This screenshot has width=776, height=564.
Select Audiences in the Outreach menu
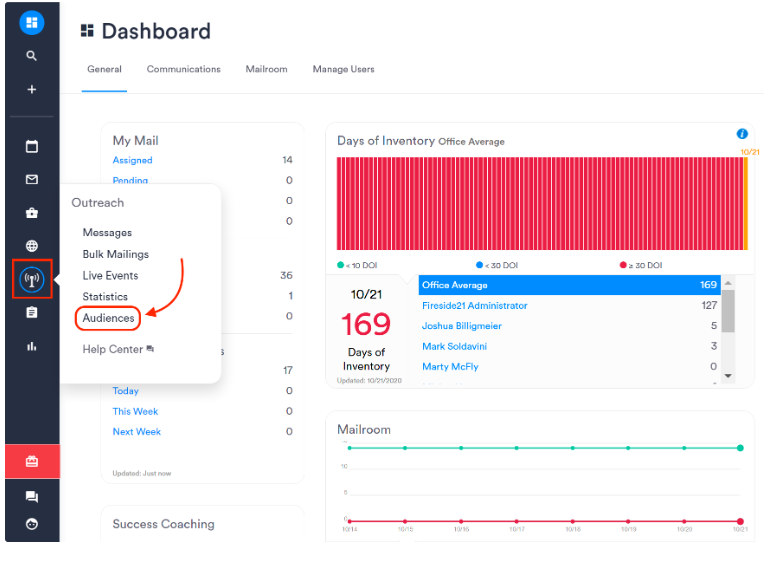tap(108, 318)
